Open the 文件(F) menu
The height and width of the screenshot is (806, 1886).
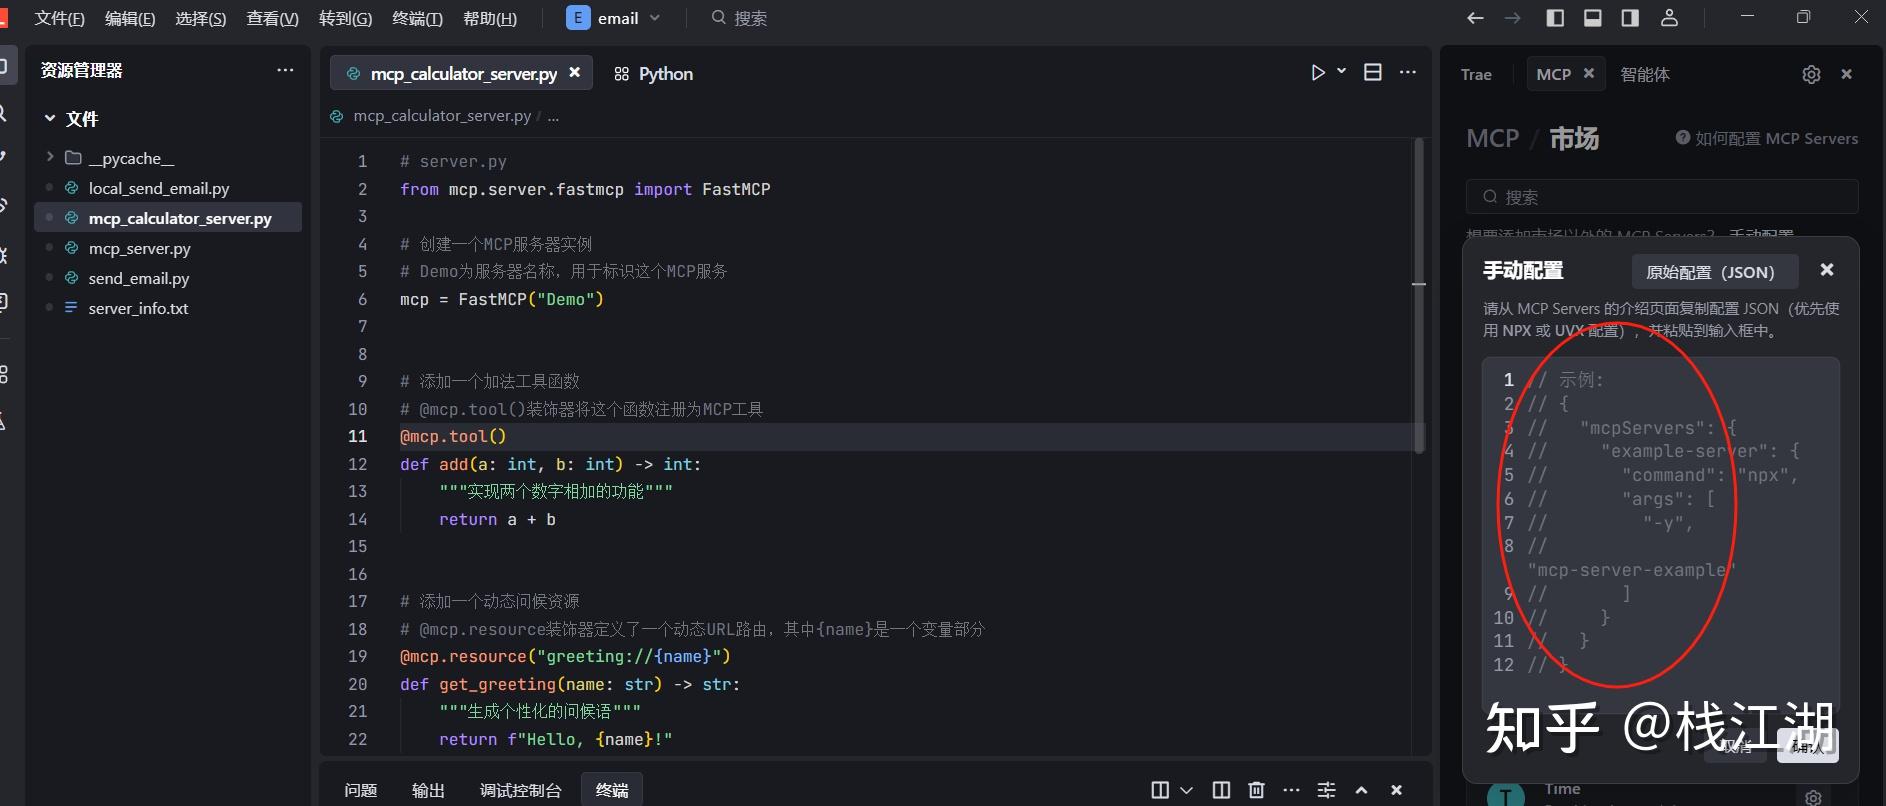coord(59,18)
